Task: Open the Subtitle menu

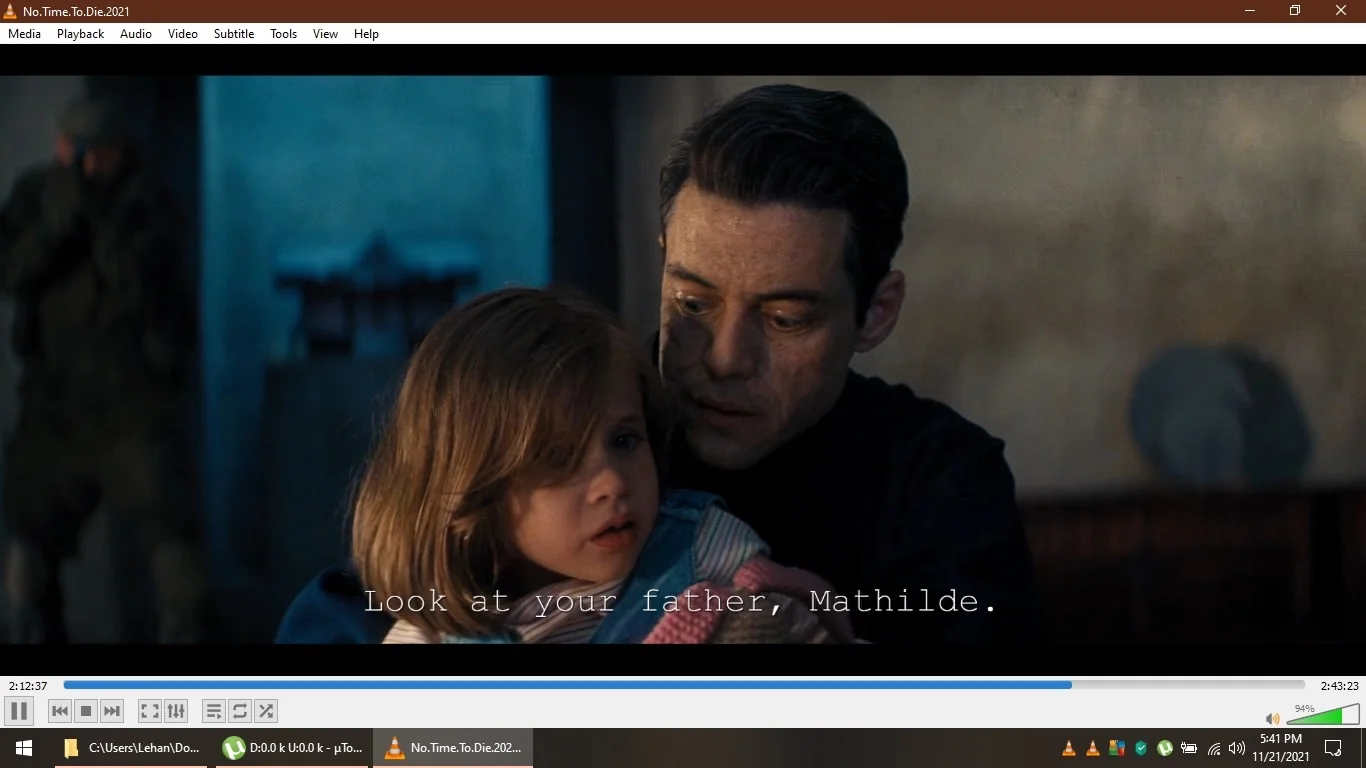Action: pyautogui.click(x=234, y=34)
